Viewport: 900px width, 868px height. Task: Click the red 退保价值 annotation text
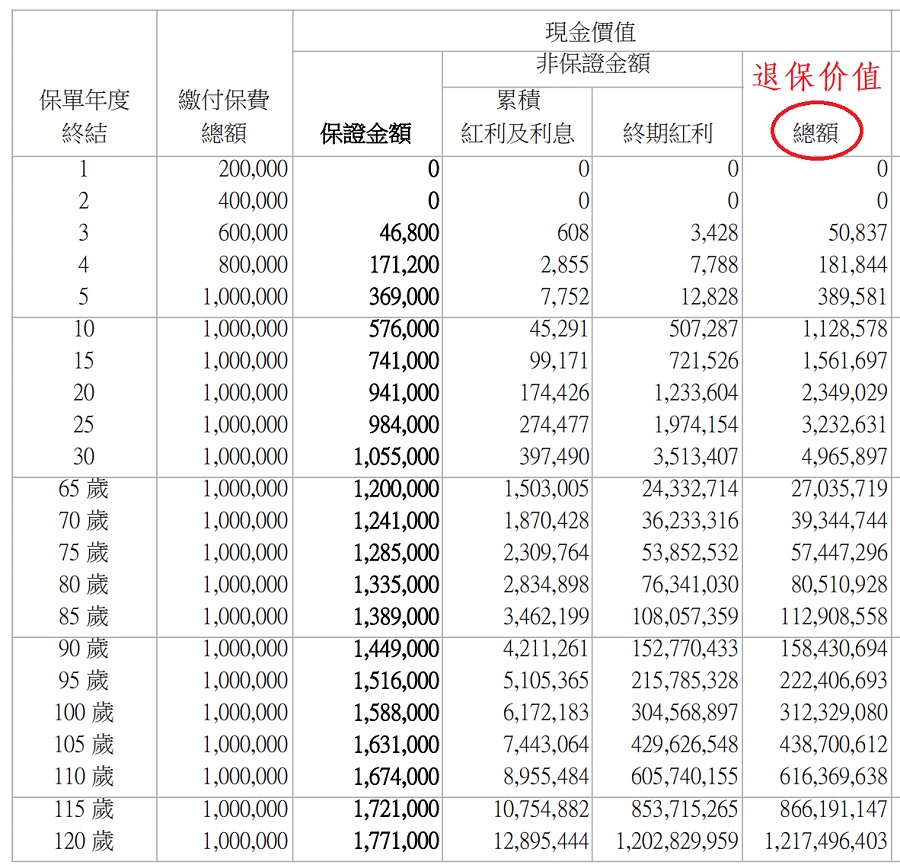816,77
